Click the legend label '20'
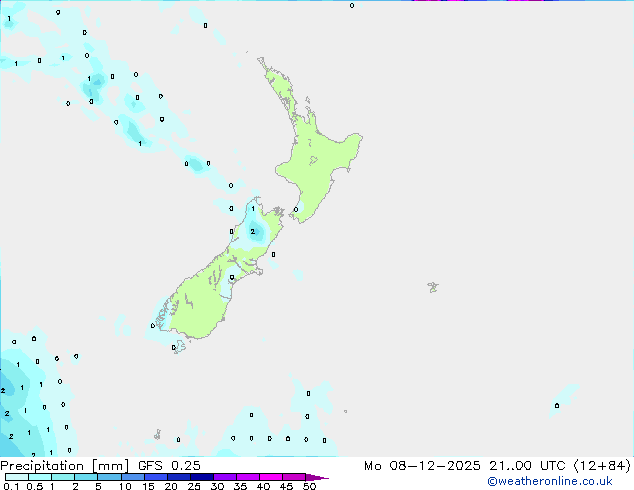Viewport: 634px width, 490px height. (x=171, y=486)
